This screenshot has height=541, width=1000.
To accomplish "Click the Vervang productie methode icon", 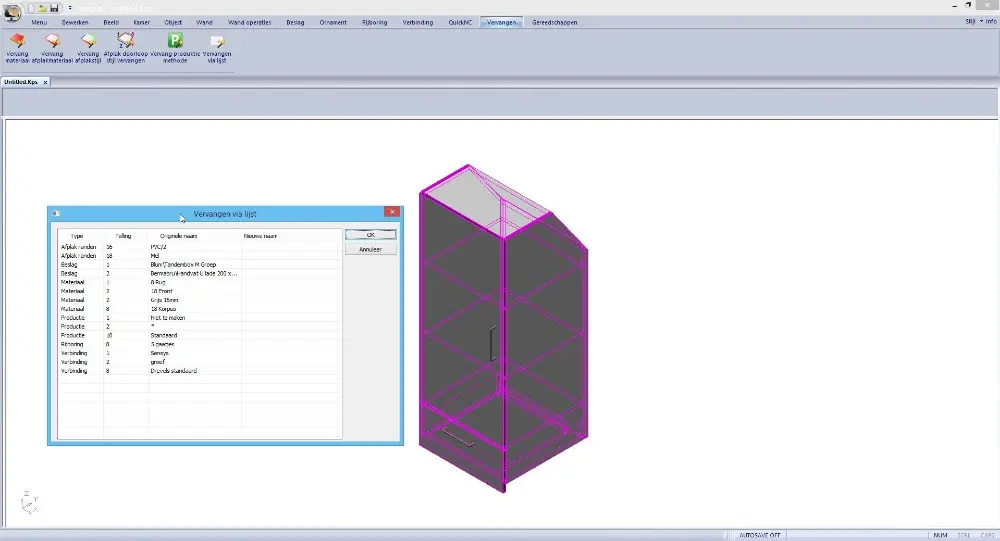I will [175, 42].
